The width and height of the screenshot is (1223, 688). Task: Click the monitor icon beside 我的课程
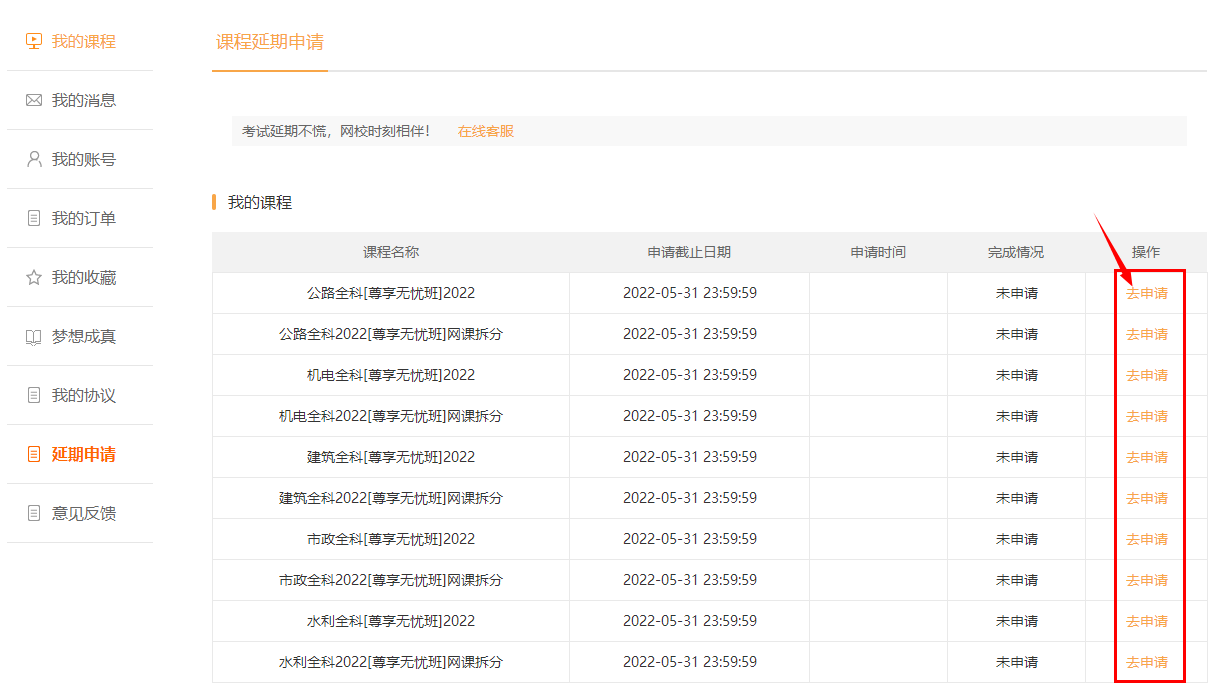34,42
